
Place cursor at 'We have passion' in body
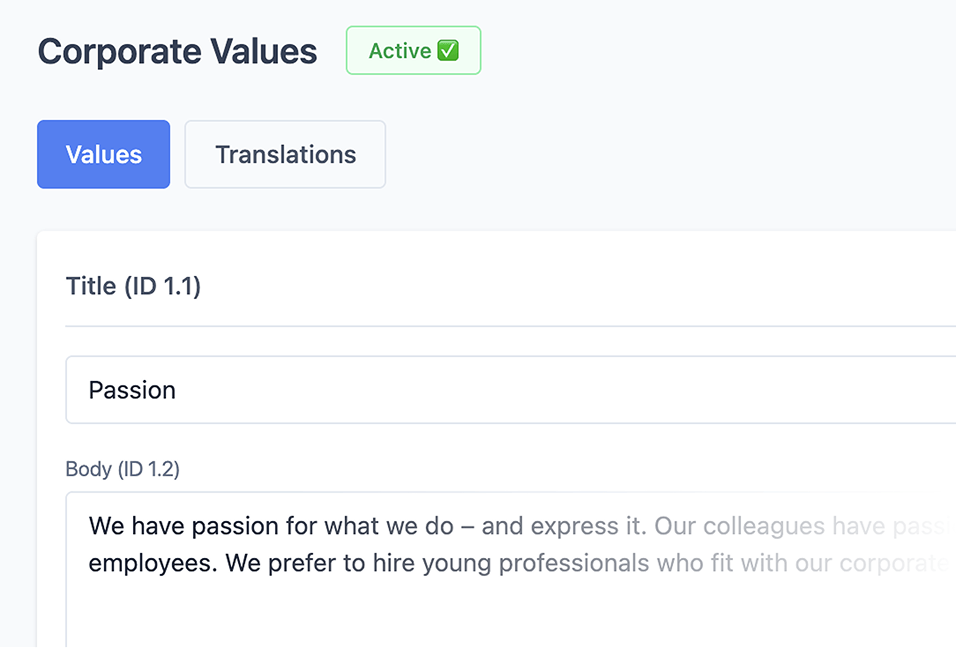point(170,526)
